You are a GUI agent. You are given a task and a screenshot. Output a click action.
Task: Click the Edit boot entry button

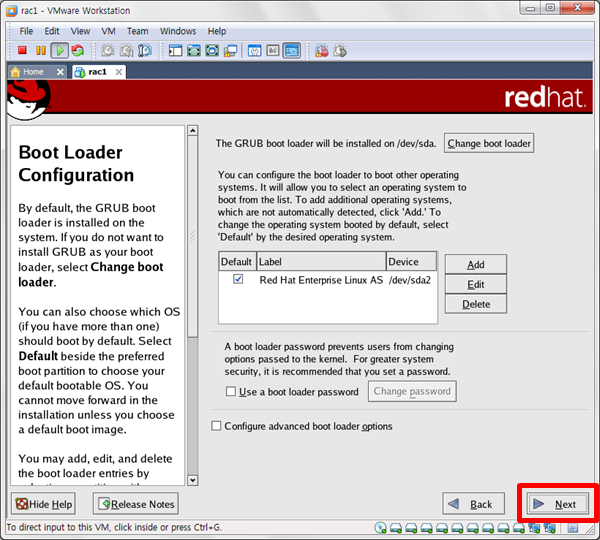click(x=476, y=284)
